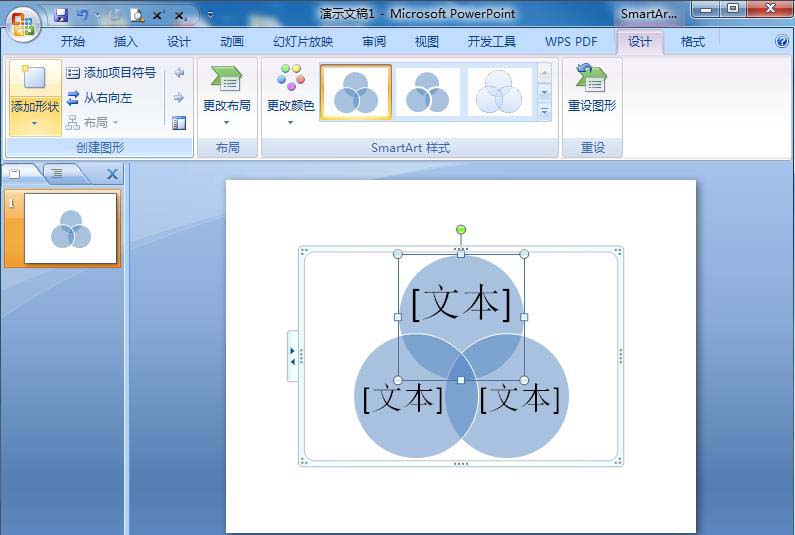Image resolution: width=795 pixels, height=535 pixels.
Task: Click the top-left corner handle of SmartArt frame
Action: click(303, 251)
